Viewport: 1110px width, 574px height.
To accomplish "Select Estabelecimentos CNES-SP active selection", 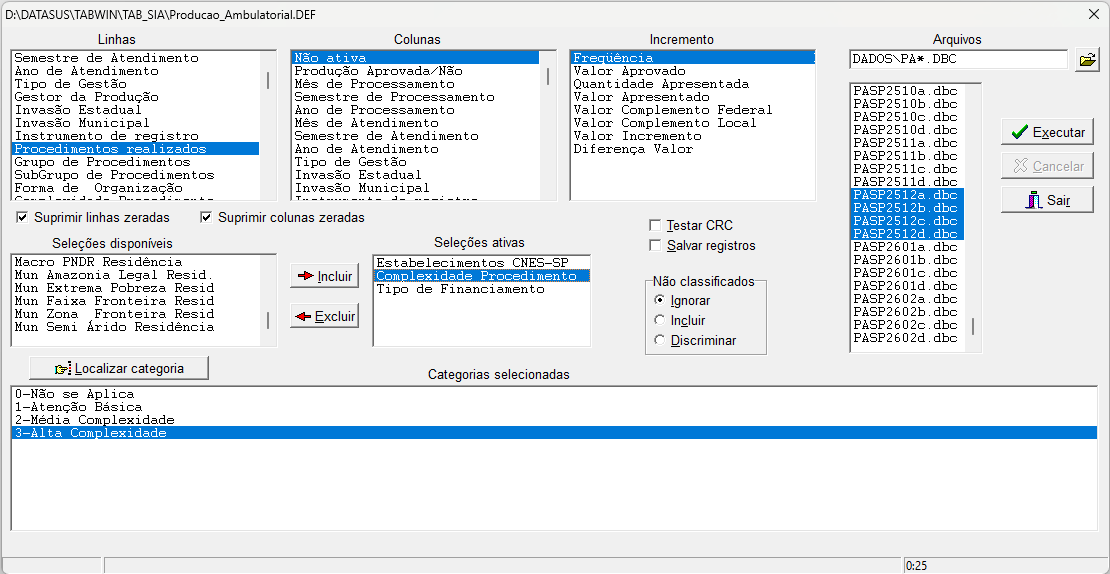I will (x=481, y=263).
